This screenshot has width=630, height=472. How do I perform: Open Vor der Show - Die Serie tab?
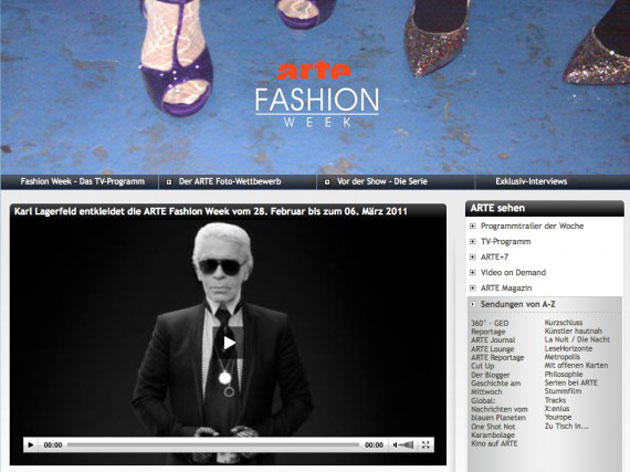pos(382,182)
